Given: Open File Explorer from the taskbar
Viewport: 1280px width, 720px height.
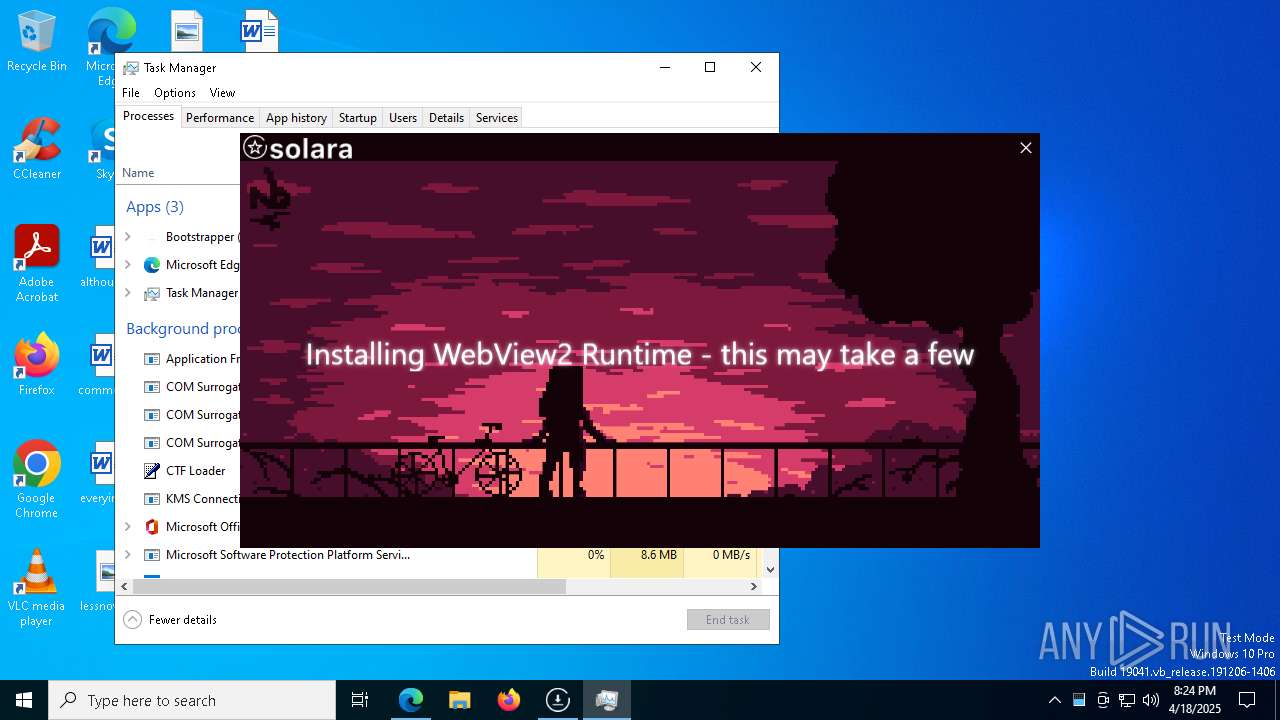Looking at the screenshot, I should [460, 700].
